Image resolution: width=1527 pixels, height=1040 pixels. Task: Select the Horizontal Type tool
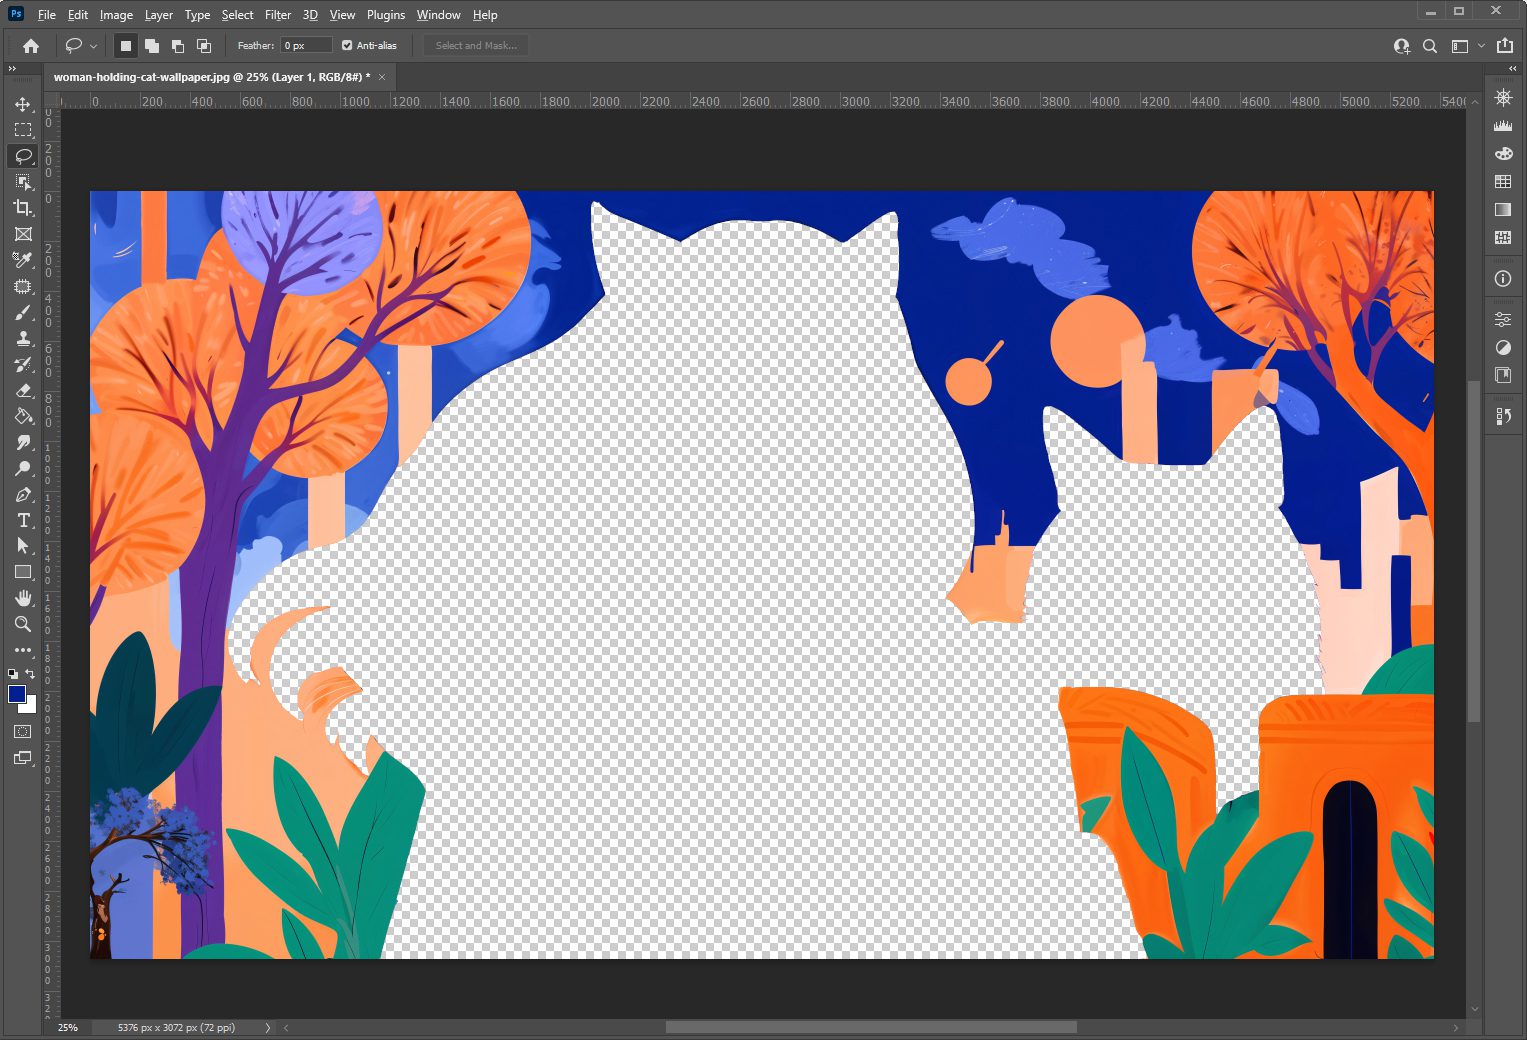pyautogui.click(x=23, y=521)
